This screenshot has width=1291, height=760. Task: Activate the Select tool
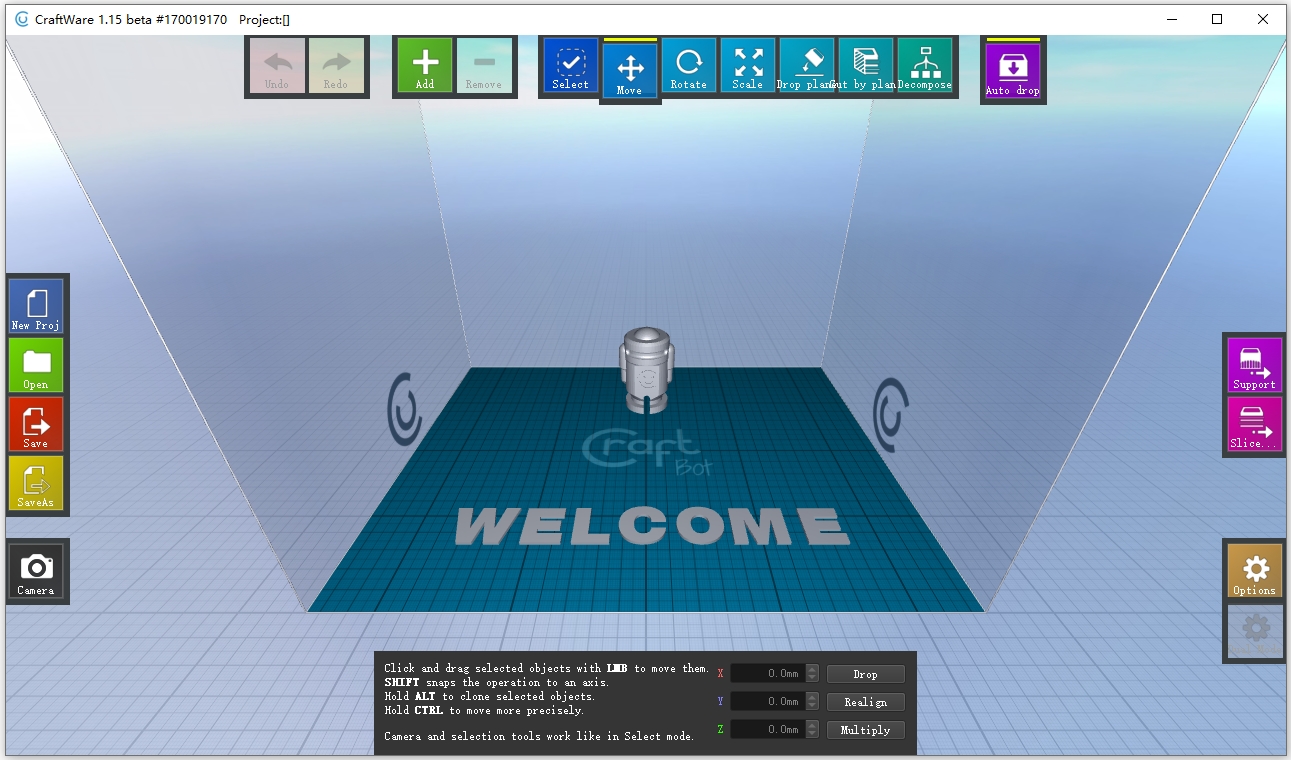[x=571, y=66]
